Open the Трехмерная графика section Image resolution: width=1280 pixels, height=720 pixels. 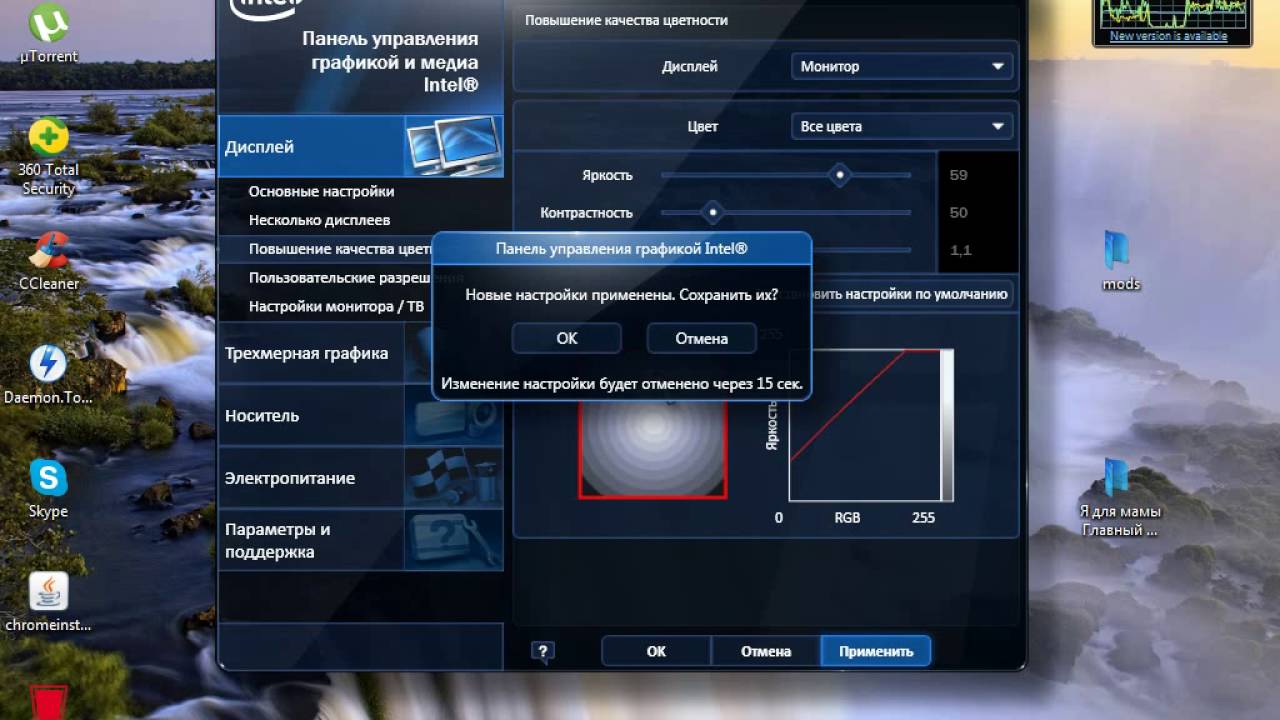(x=312, y=354)
